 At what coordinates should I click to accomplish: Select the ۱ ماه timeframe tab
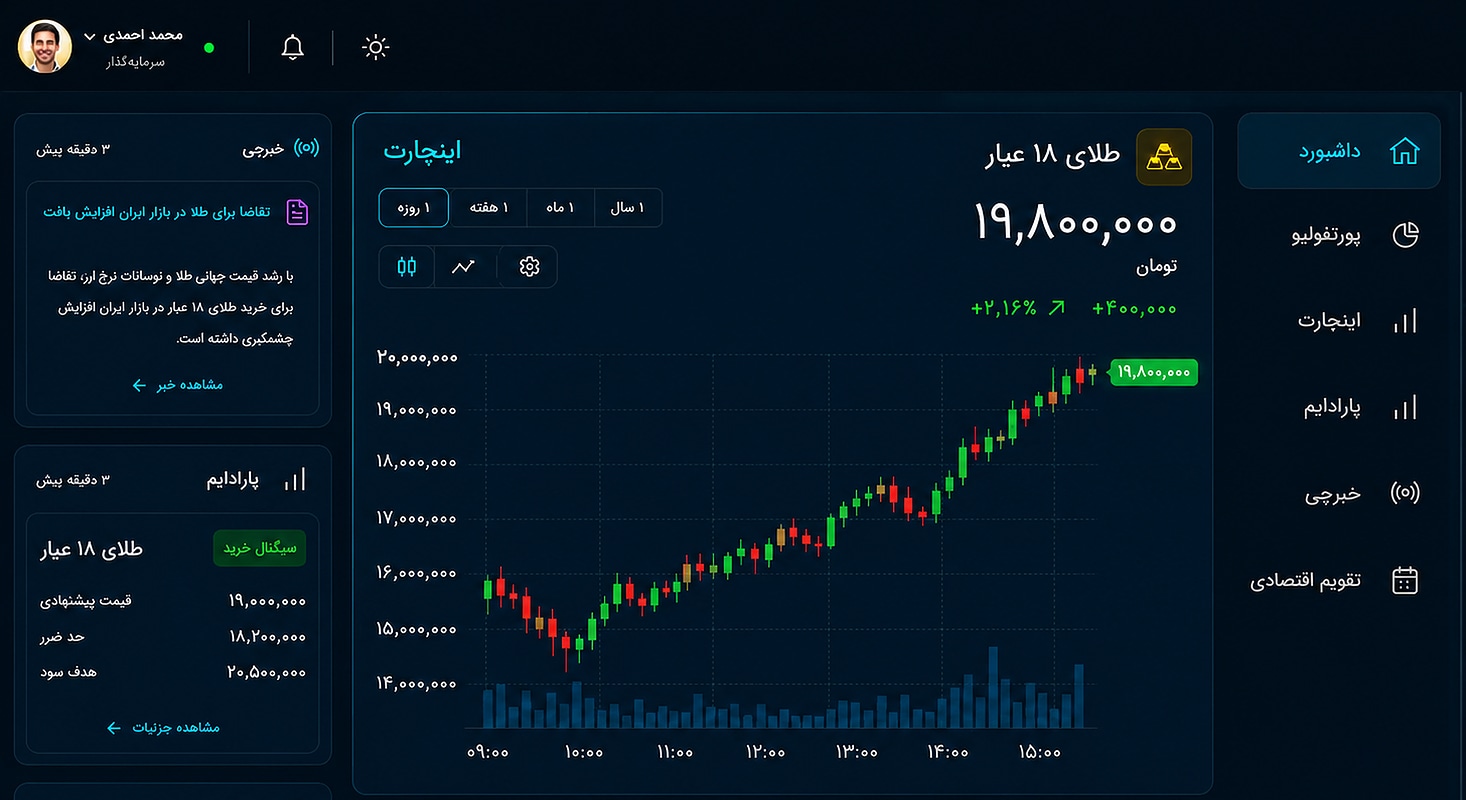pos(560,208)
